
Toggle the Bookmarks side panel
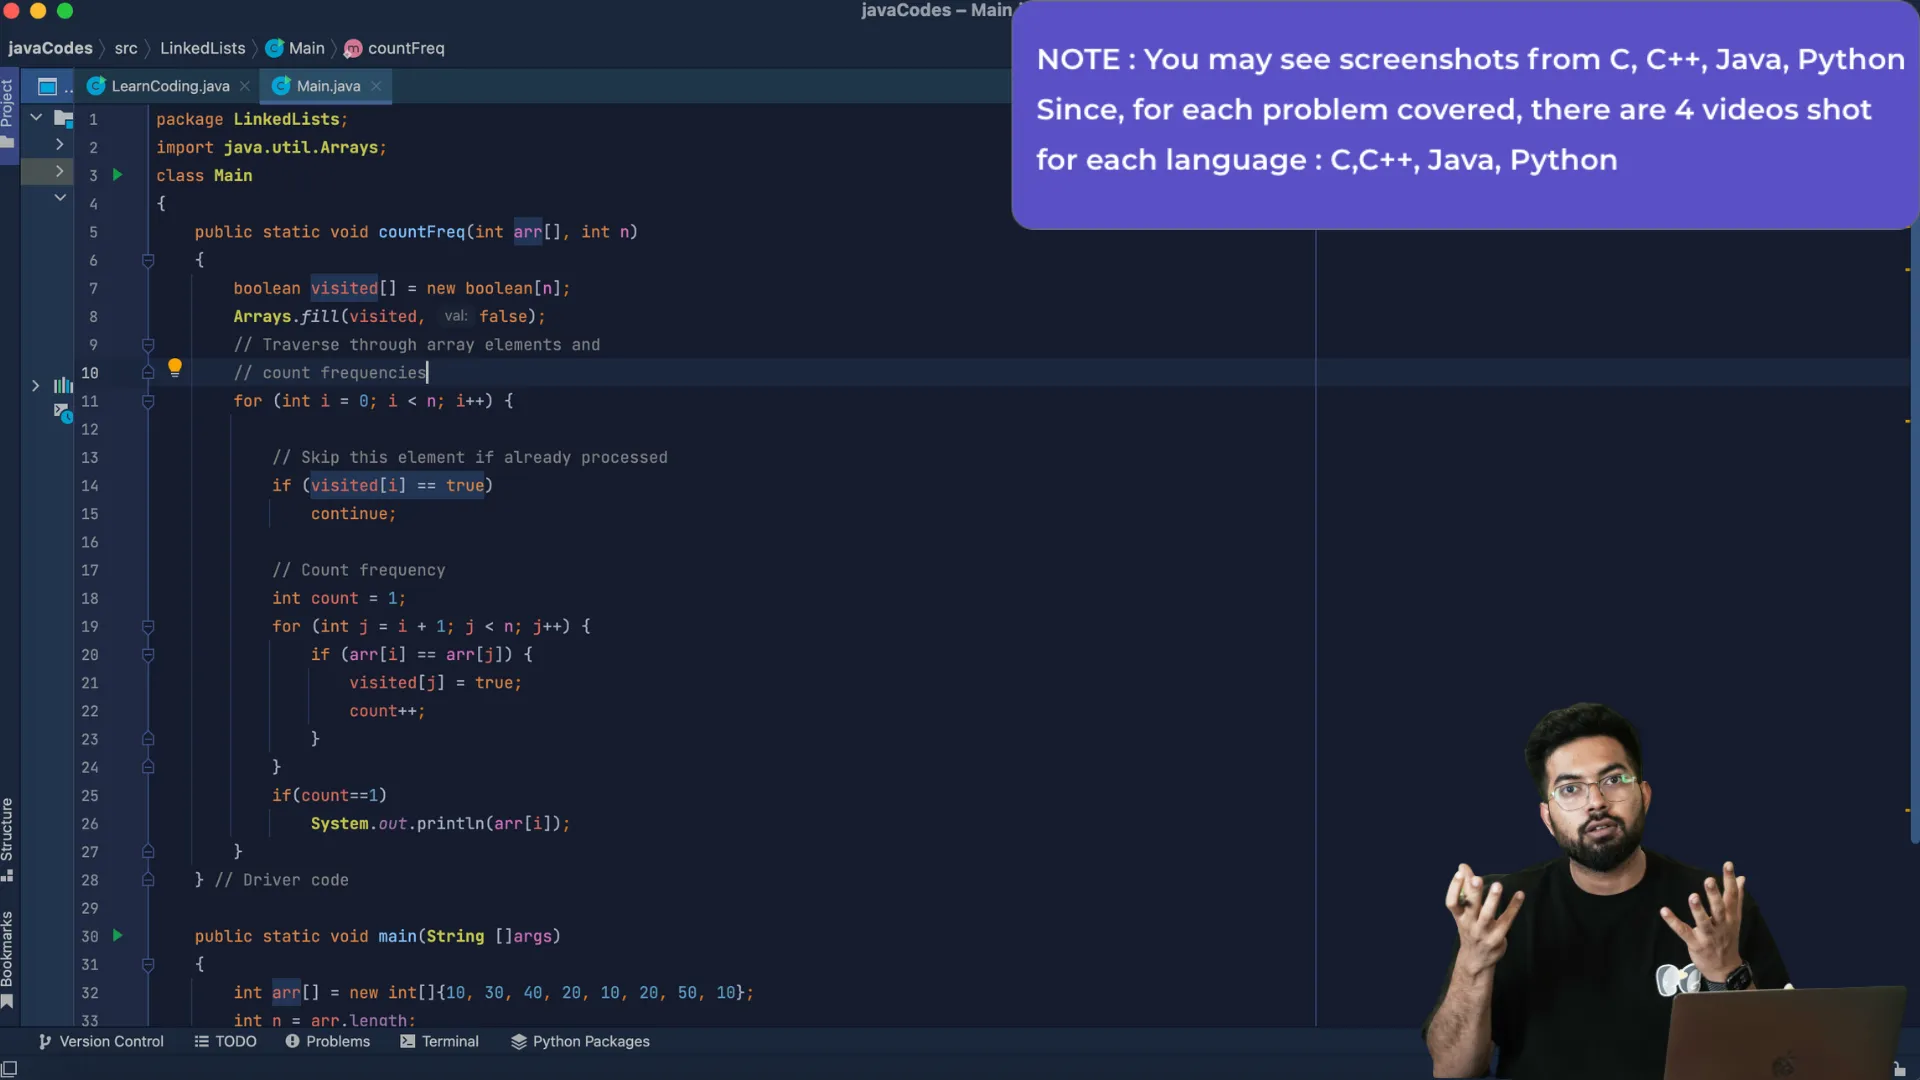8,958
